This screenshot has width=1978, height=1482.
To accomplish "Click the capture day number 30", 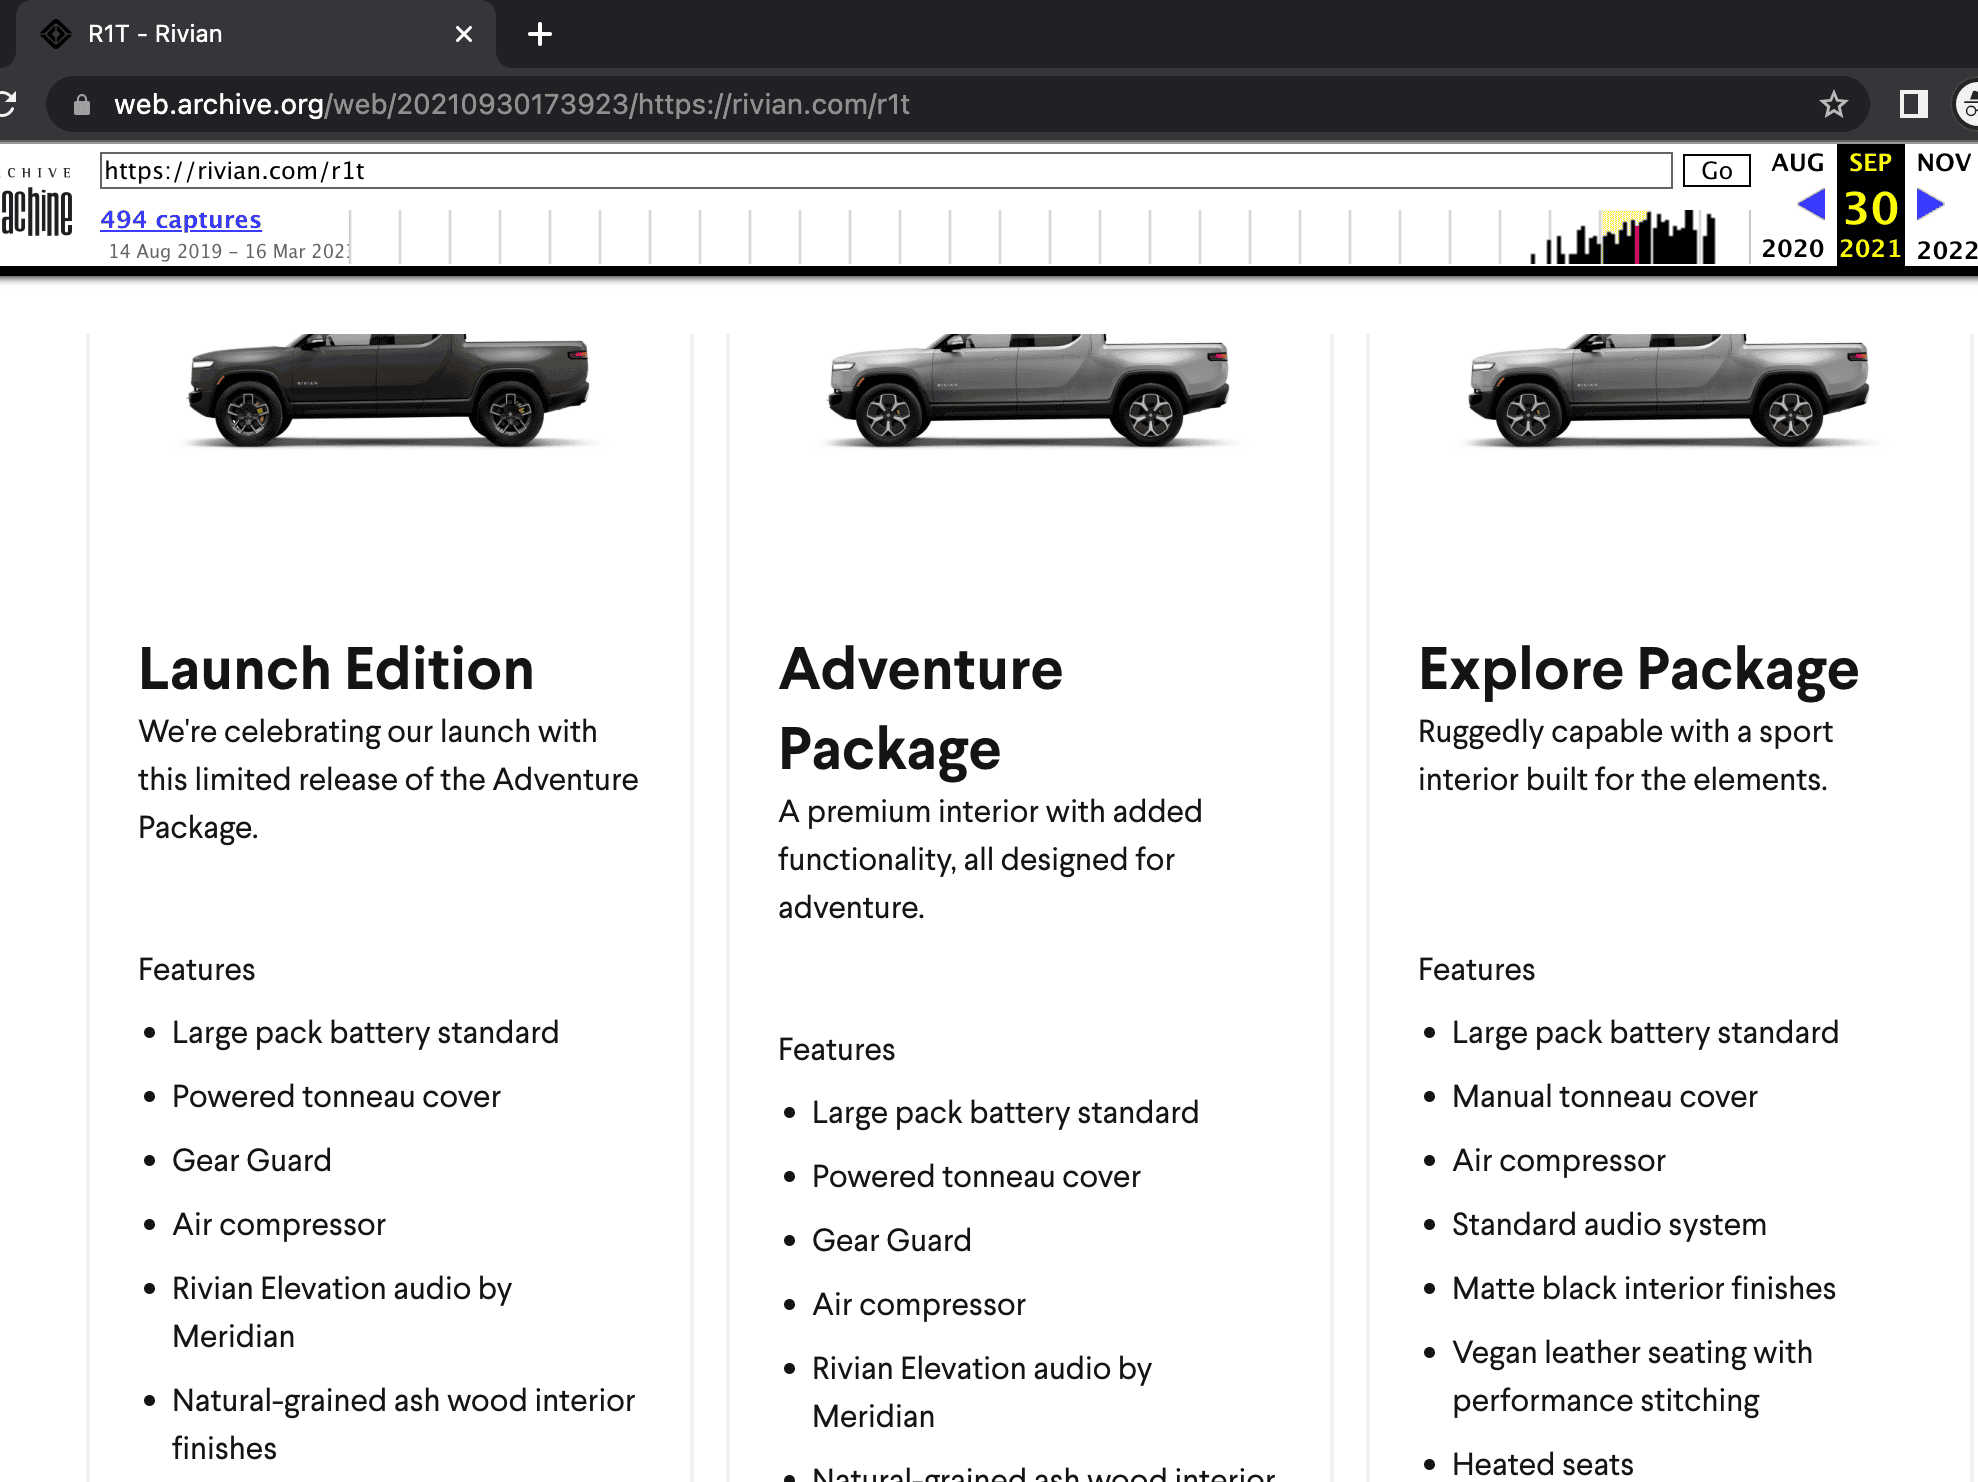I will click(1870, 208).
